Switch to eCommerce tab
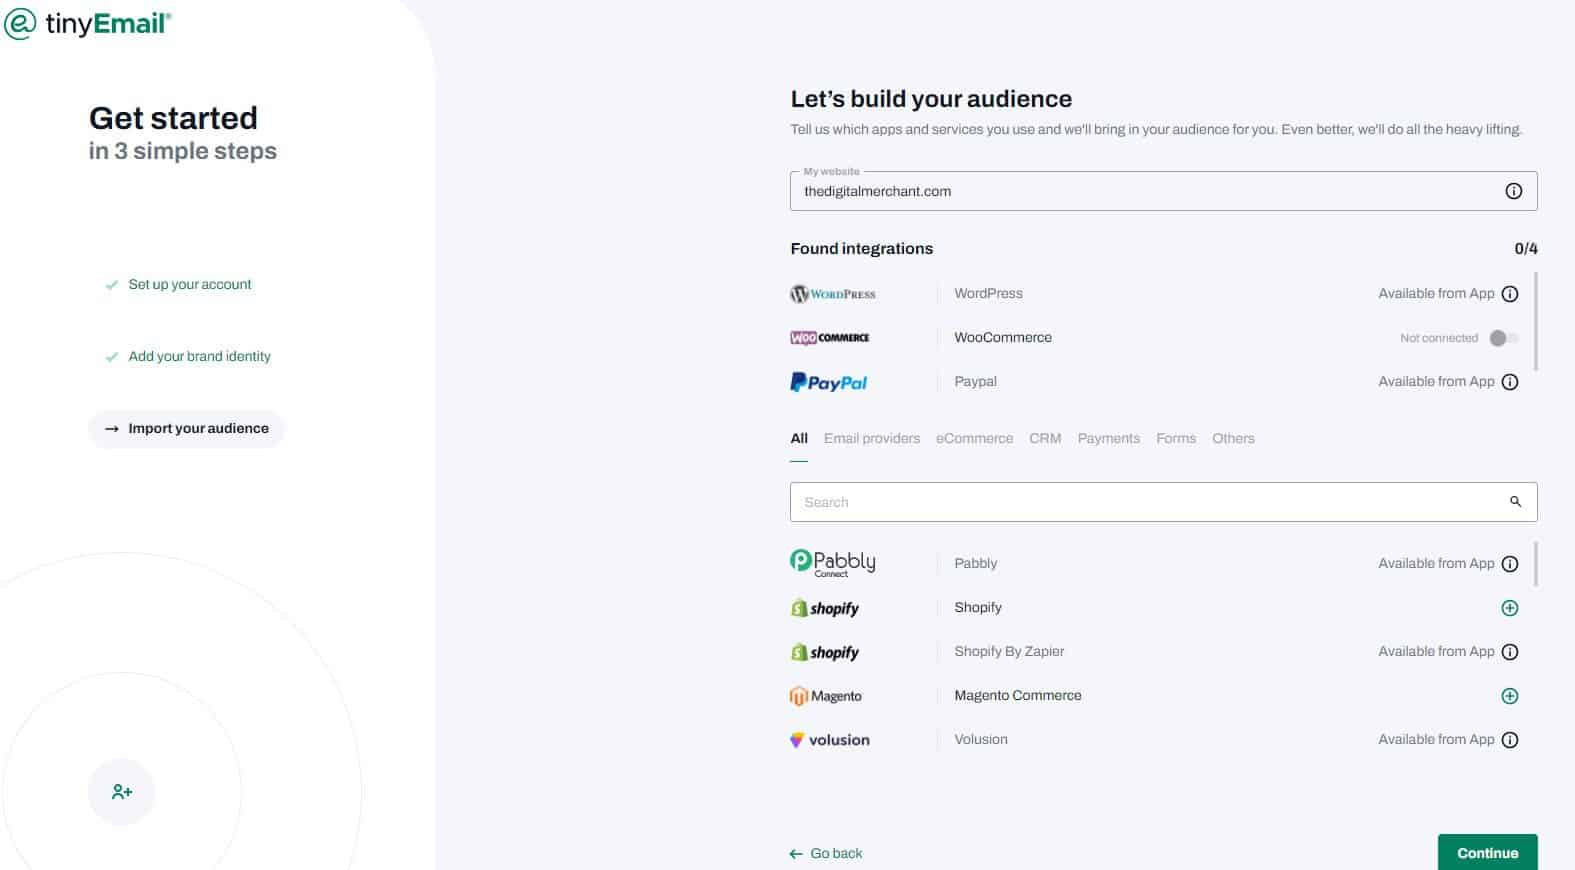 click(x=974, y=438)
